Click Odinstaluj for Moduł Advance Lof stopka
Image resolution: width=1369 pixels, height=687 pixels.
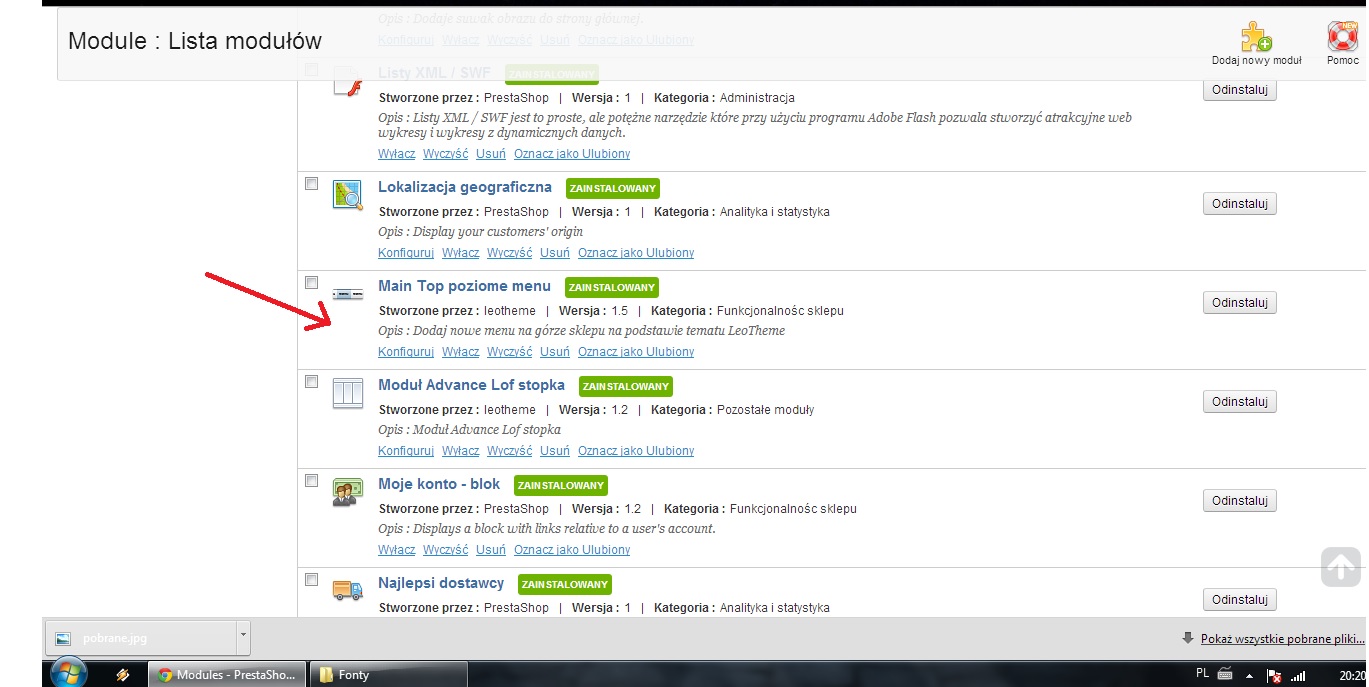tap(1240, 402)
